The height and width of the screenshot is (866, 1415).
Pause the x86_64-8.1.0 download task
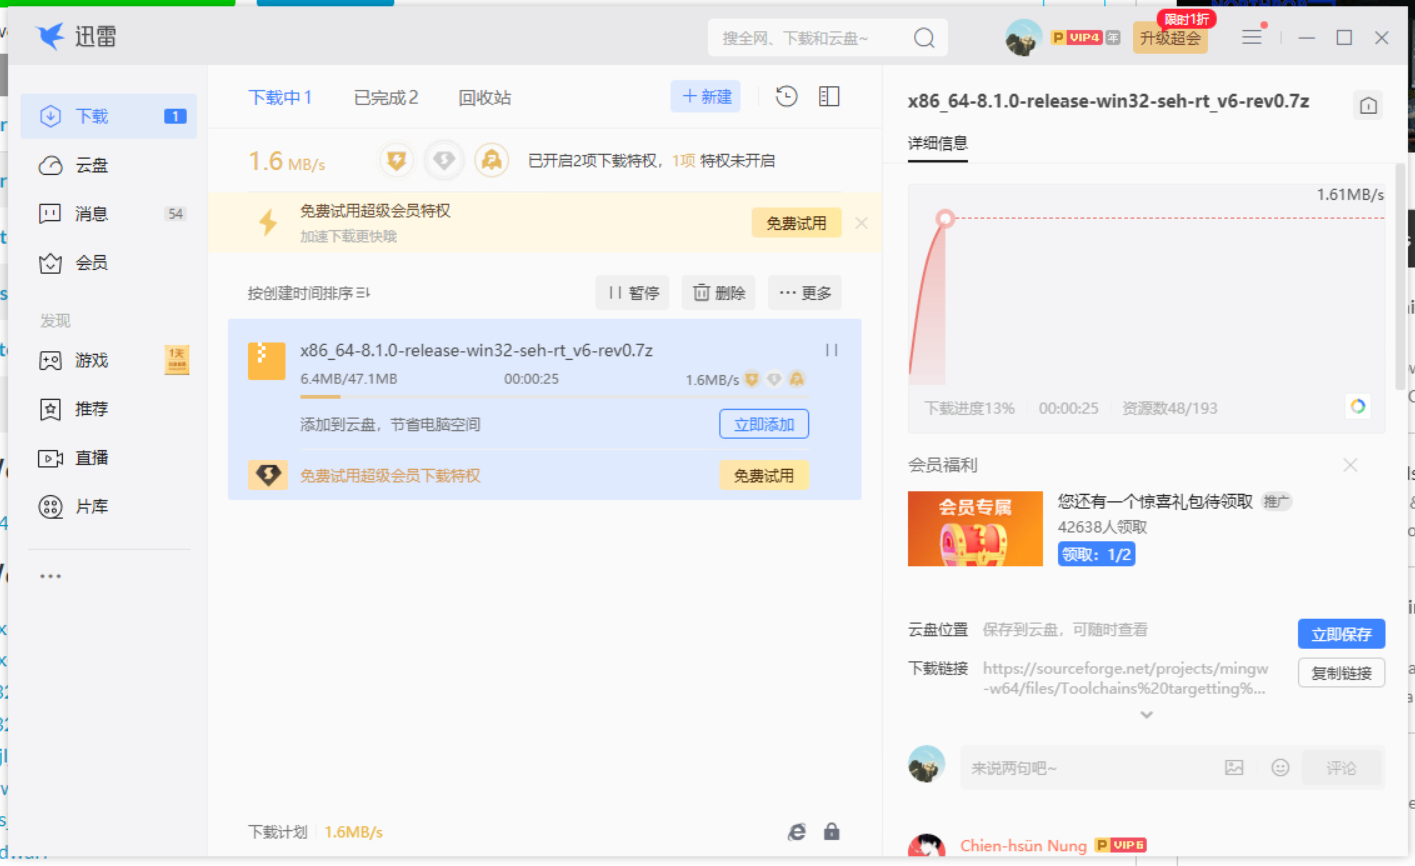pyautogui.click(x=831, y=350)
